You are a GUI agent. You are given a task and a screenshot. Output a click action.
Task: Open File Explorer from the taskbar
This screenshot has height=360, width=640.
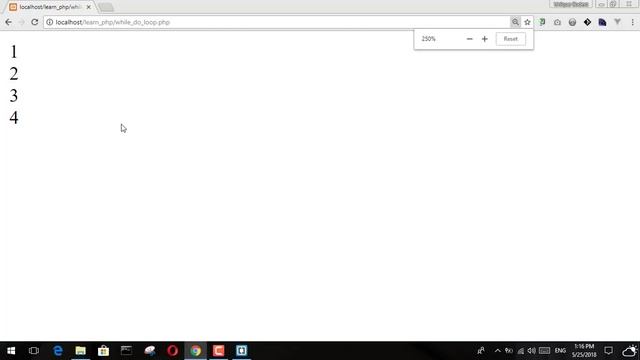tap(80, 351)
